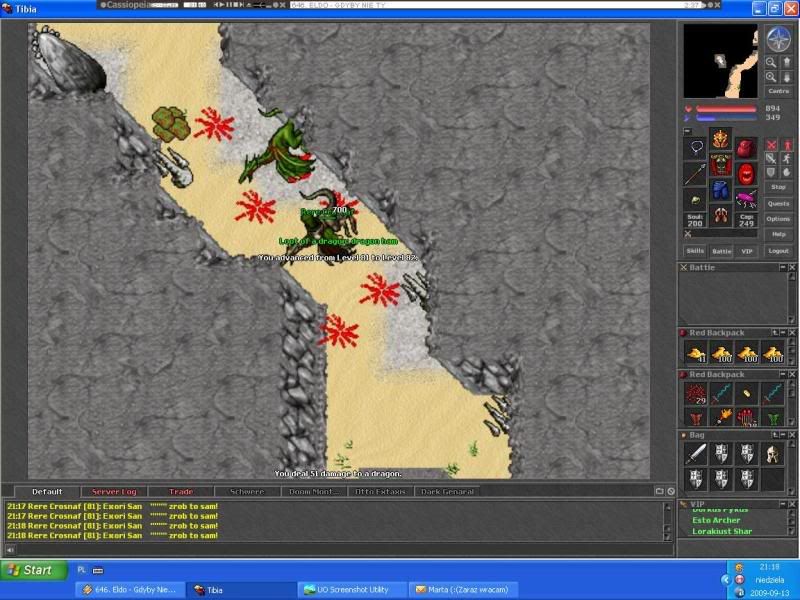The width and height of the screenshot is (800, 600).
Task: Zoom in the minimap
Action: point(771,77)
